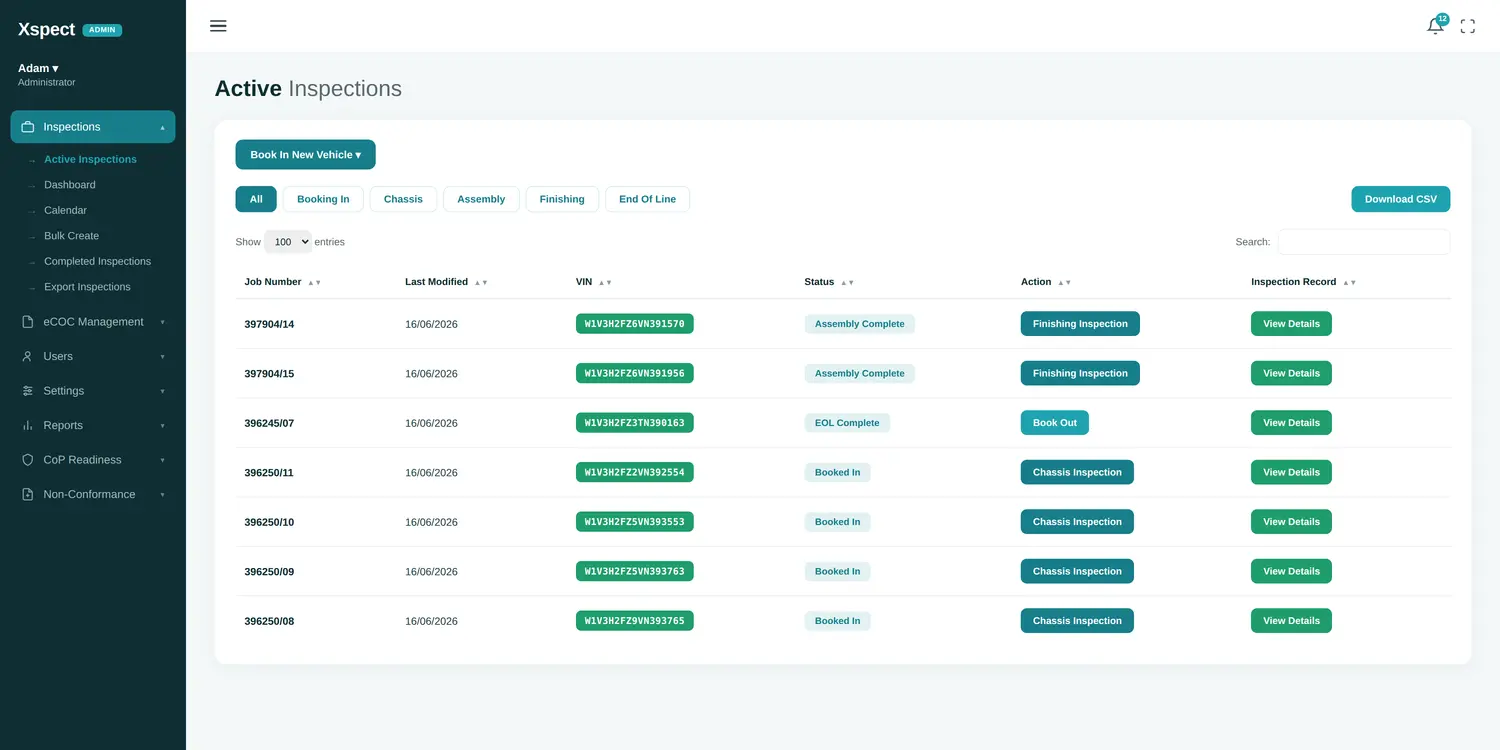Click the Non-Conformance file icon
Image resolution: width=1500 pixels, height=750 pixels.
tap(28, 494)
